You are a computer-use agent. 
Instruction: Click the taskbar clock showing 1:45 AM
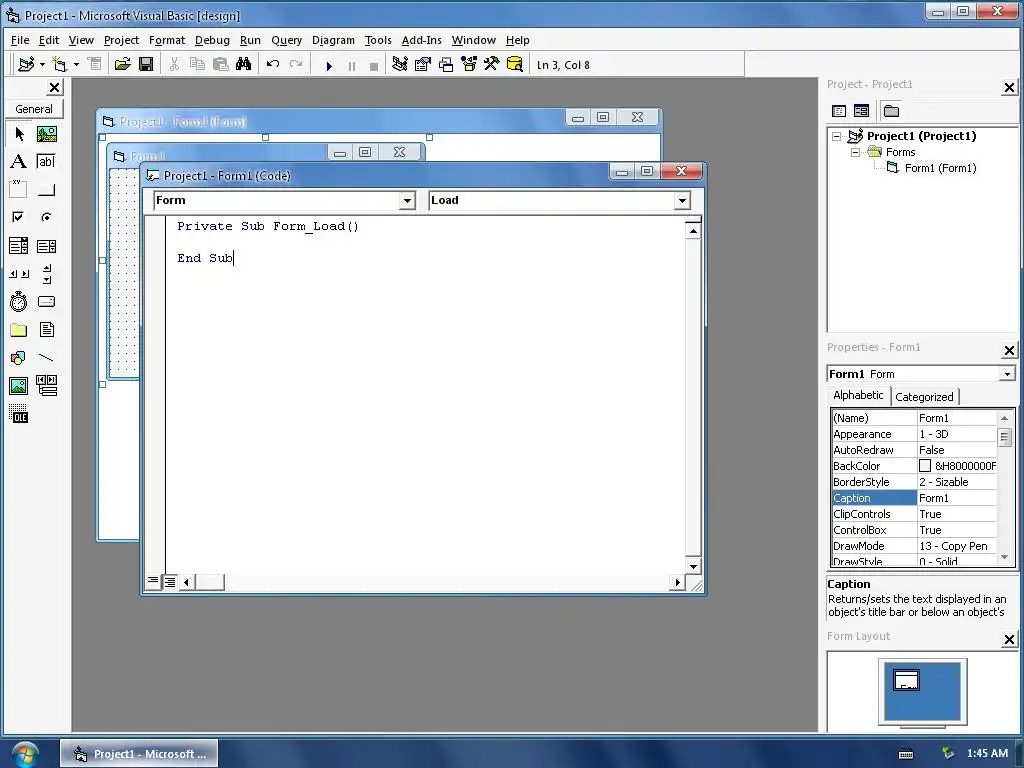coord(987,754)
